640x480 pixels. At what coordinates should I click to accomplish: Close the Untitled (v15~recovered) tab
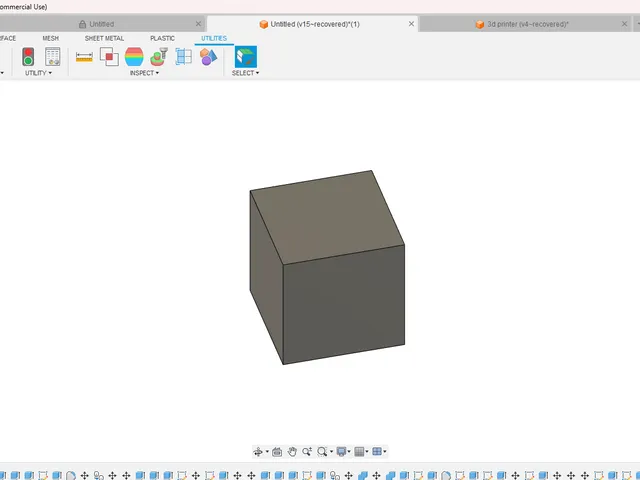(411, 24)
